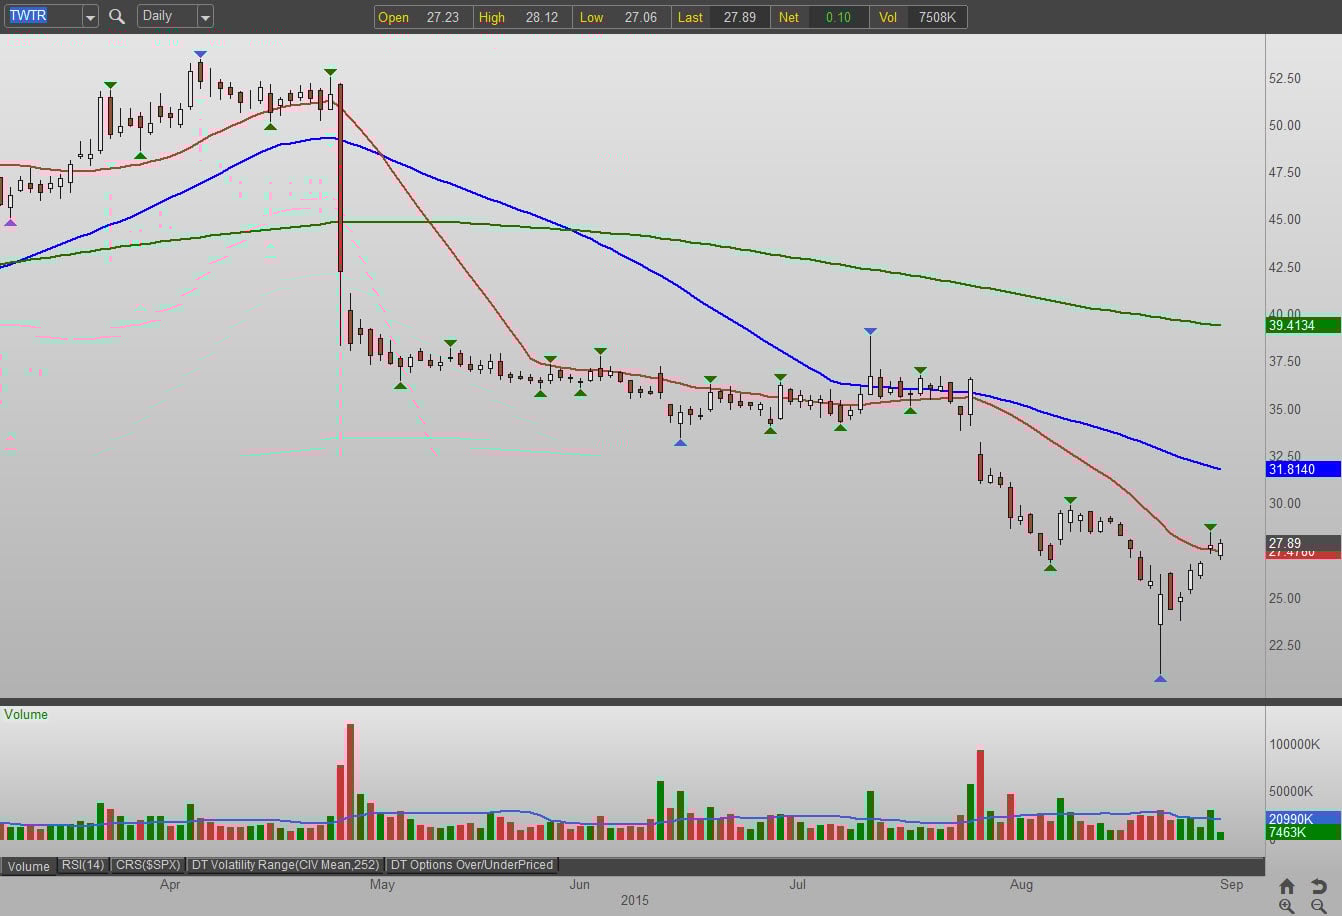Zoom in on the chart
1342x916 pixels.
pyautogui.click(x=1287, y=906)
